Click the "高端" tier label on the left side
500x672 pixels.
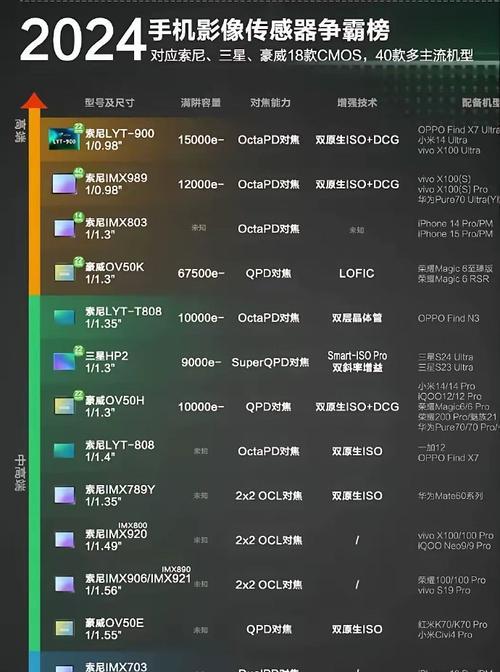20,131
